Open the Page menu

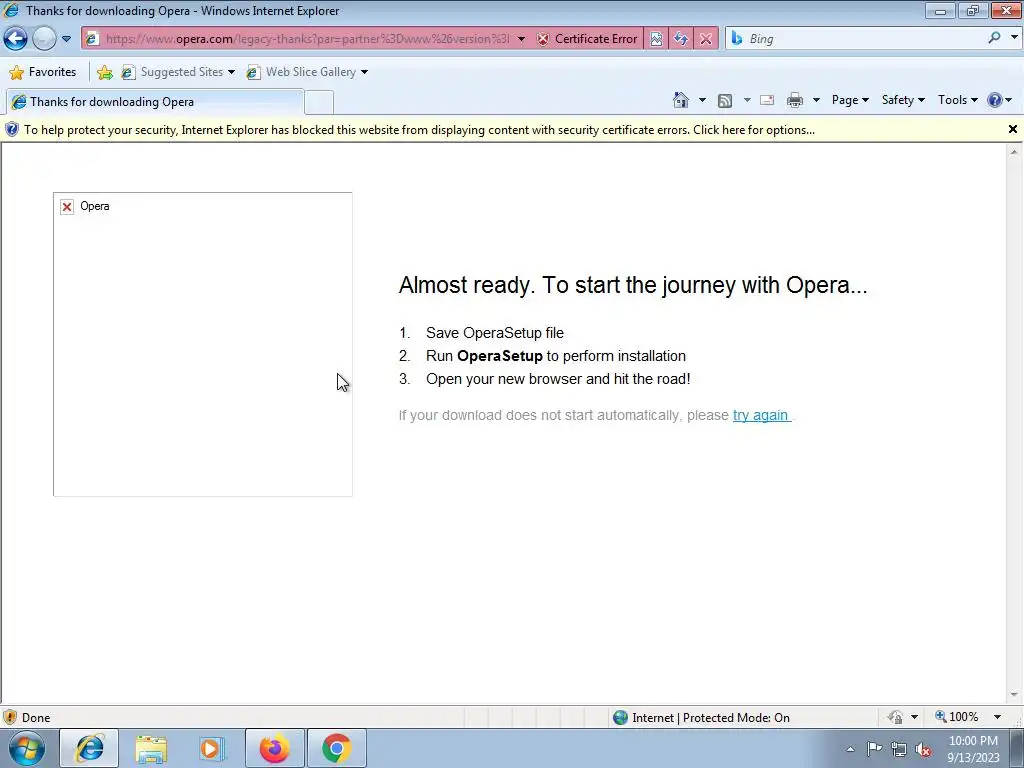pos(850,100)
